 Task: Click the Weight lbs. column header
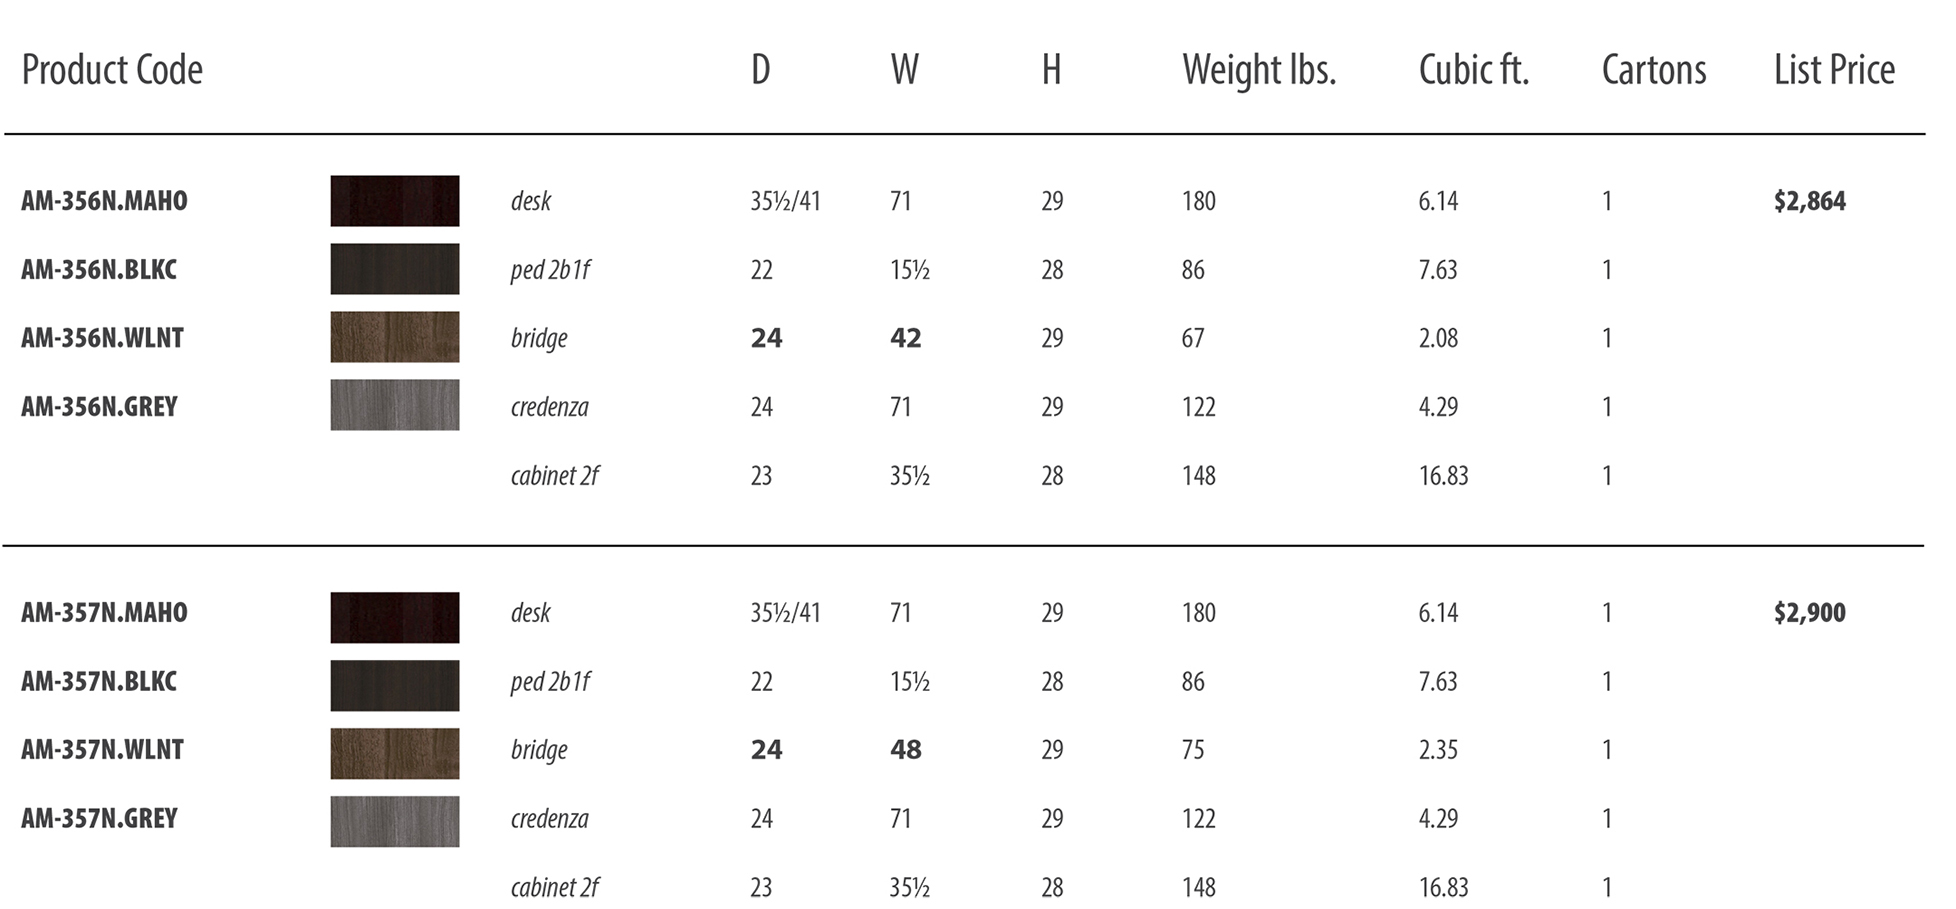(1259, 70)
